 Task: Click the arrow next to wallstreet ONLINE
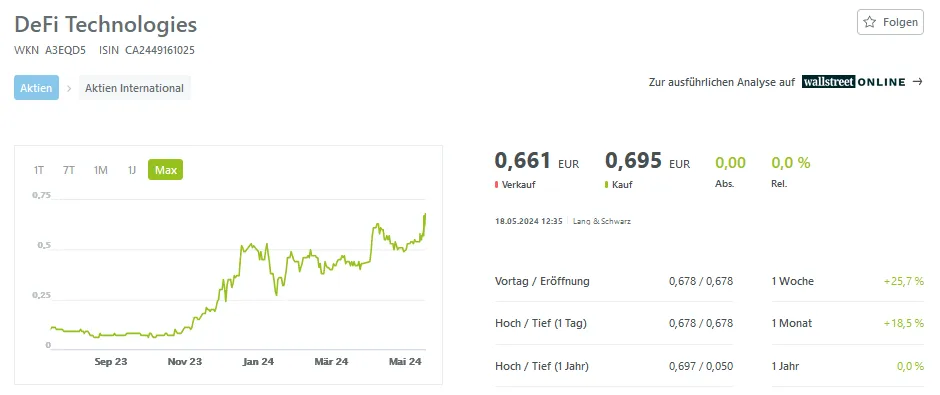tap(917, 82)
